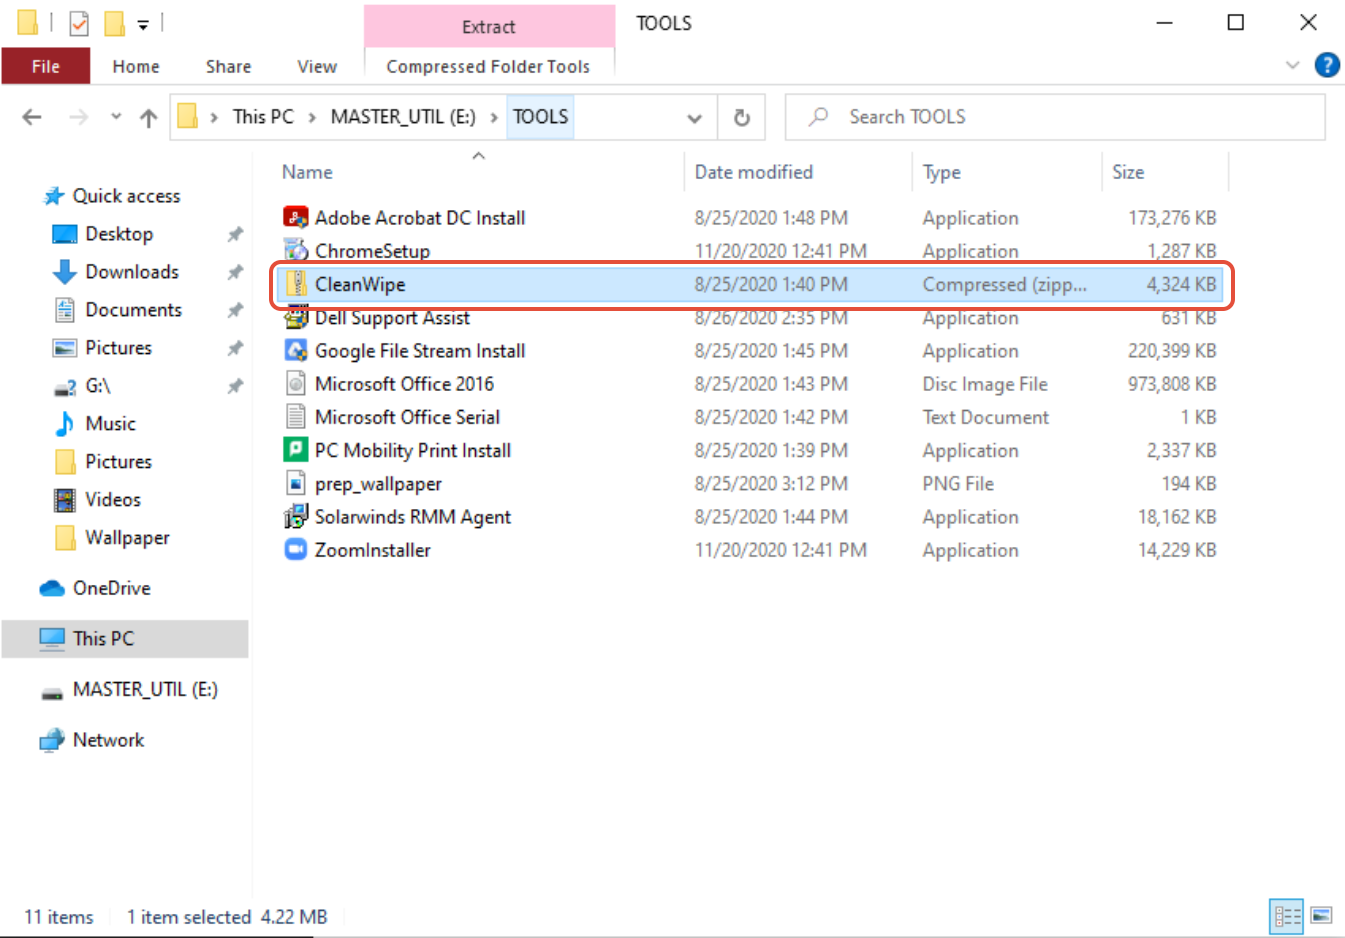The width and height of the screenshot is (1345, 938).
Task: Toggle pin on the Downloads quick access entry
Action: coord(234,272)
